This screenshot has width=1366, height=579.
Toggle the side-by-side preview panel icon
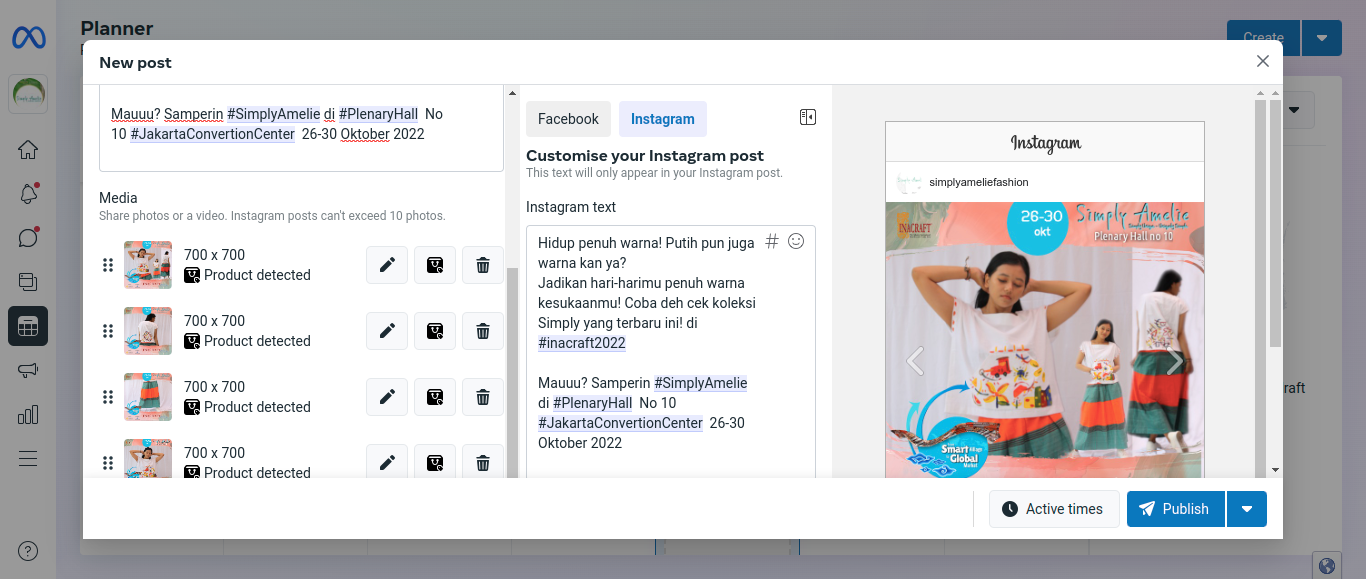coord(808,118)
